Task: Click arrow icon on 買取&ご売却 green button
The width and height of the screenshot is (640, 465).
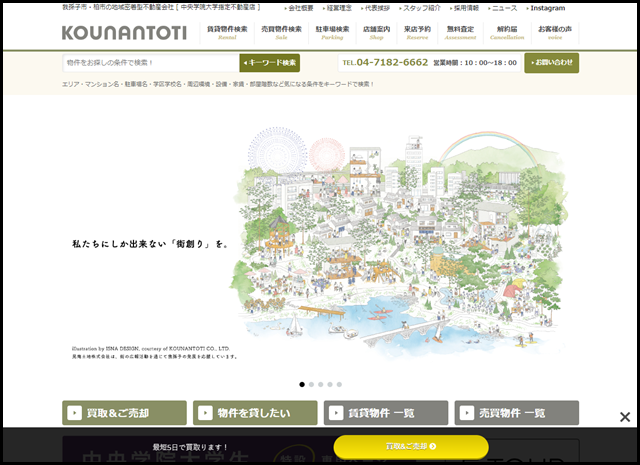Action: pos(75,413)
